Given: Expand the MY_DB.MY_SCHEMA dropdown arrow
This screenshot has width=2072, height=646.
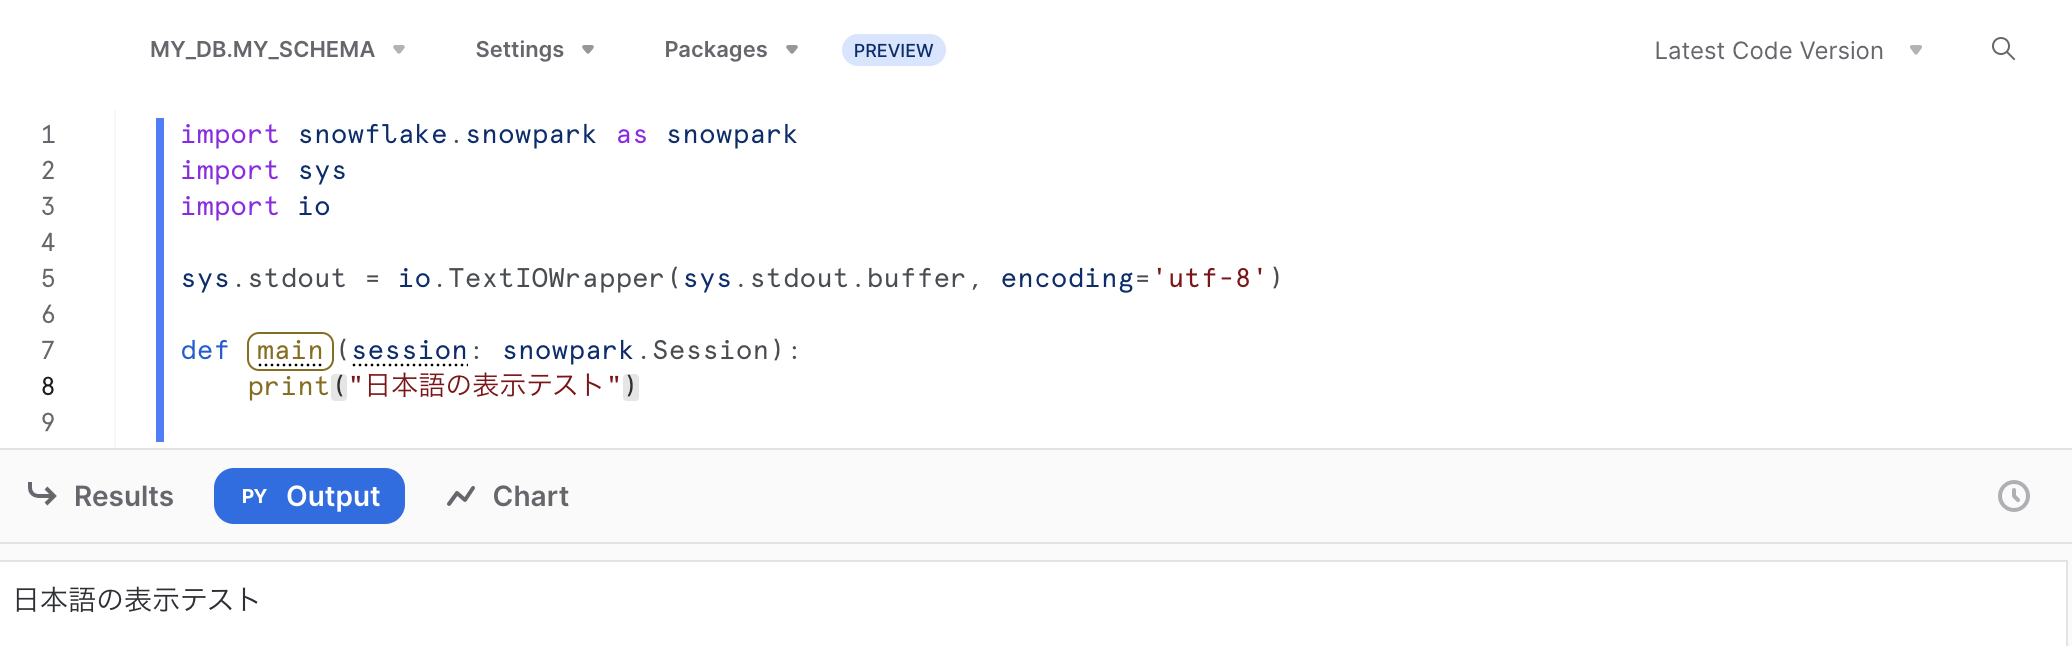Looking at the screenshot, I should click(x=399, y=49).
